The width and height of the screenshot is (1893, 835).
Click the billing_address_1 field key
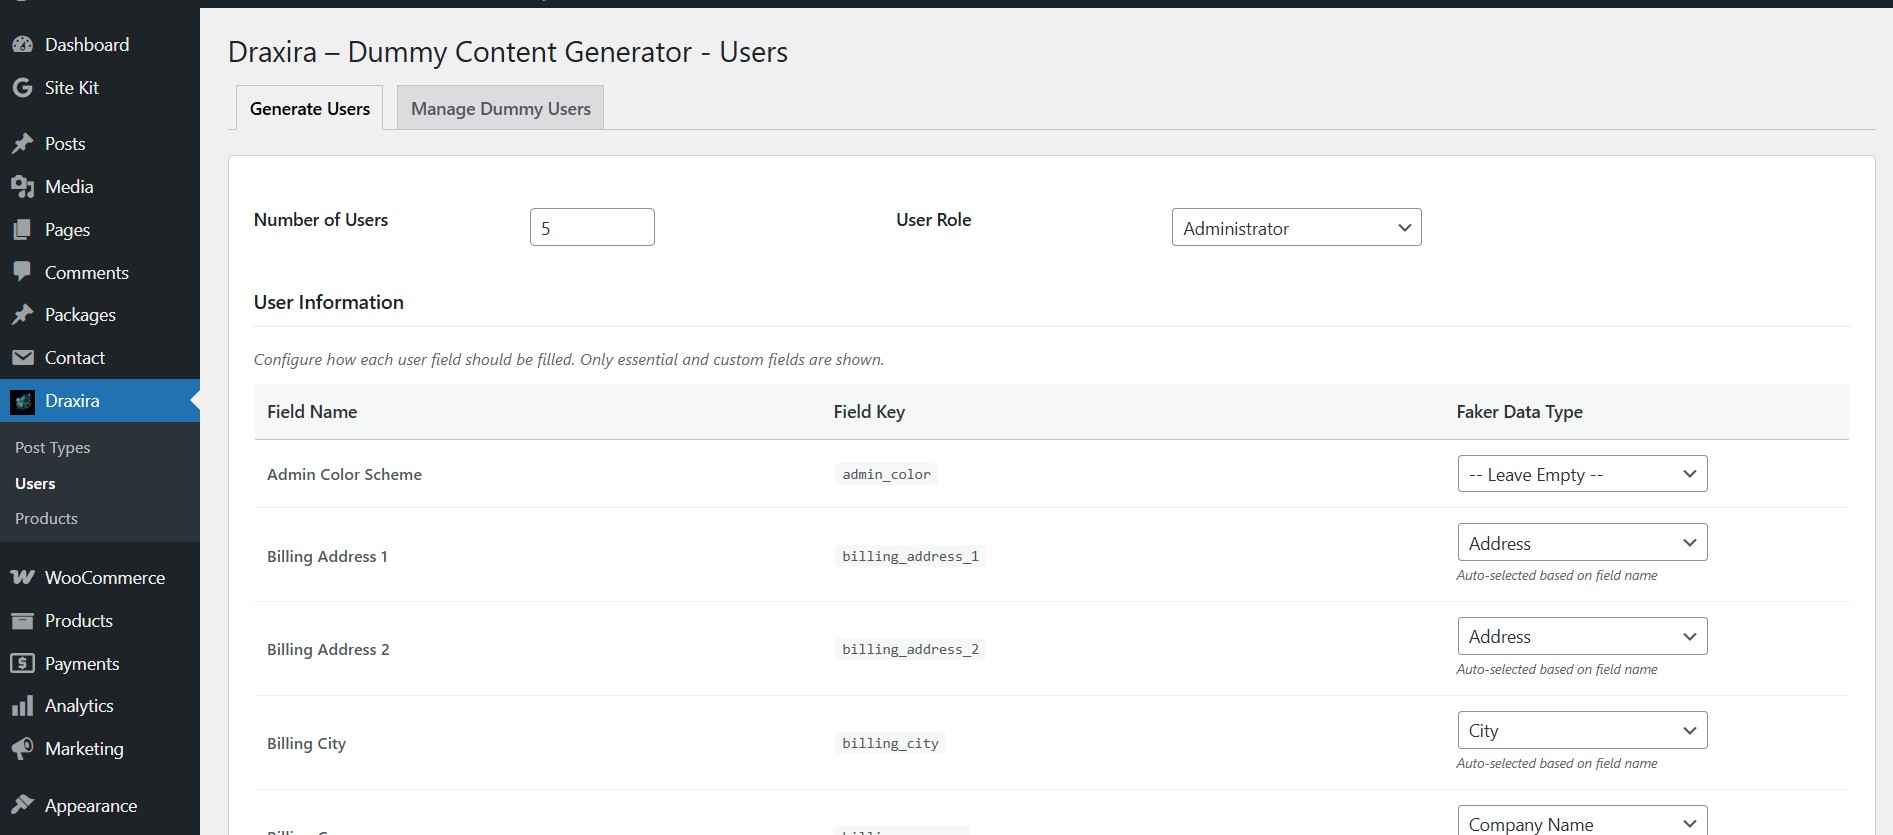[x=910, y=556]
